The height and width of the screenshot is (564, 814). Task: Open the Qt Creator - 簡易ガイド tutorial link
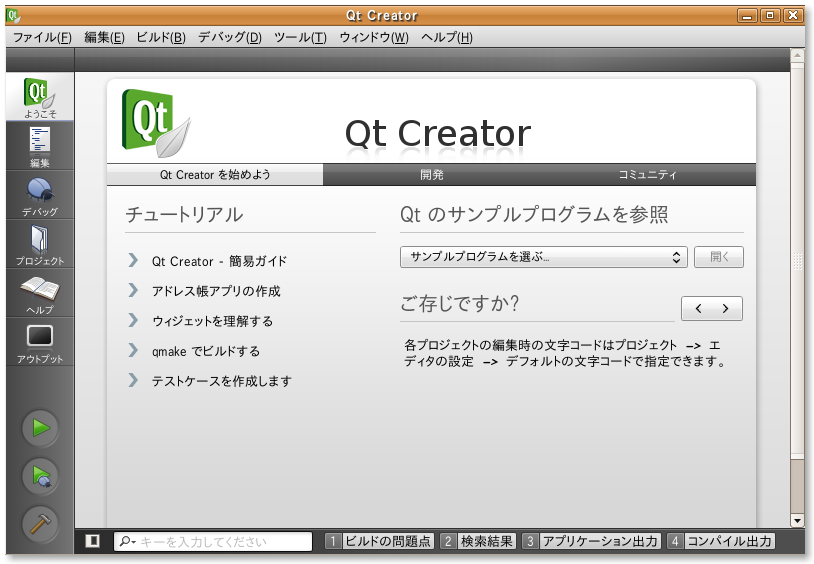click(x=219, y=261)
